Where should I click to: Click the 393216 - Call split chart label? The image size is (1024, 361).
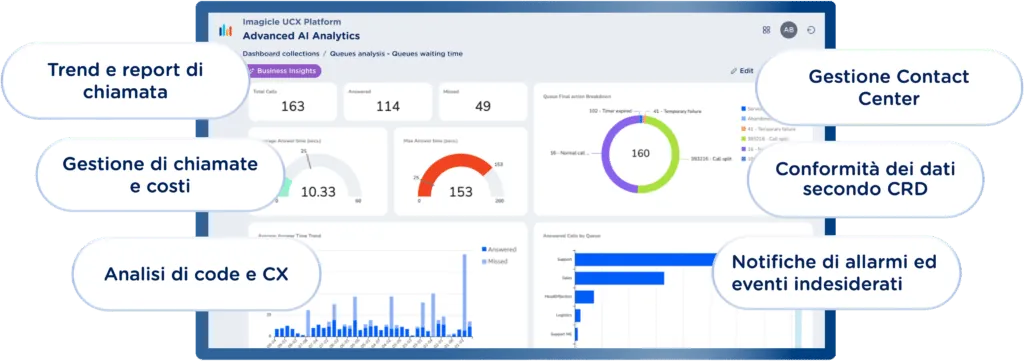point(711,159)
